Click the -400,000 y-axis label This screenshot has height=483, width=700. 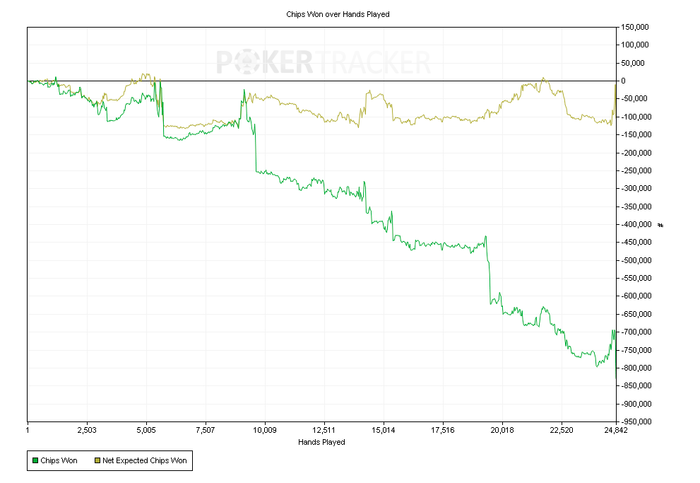pos(636,225)
